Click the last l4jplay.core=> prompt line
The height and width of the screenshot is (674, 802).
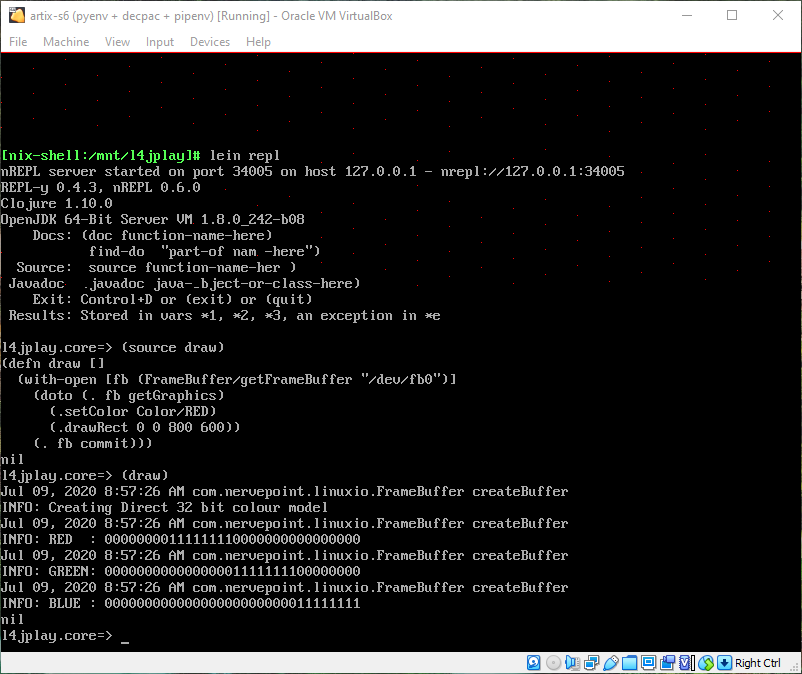[x=65, y=636]
